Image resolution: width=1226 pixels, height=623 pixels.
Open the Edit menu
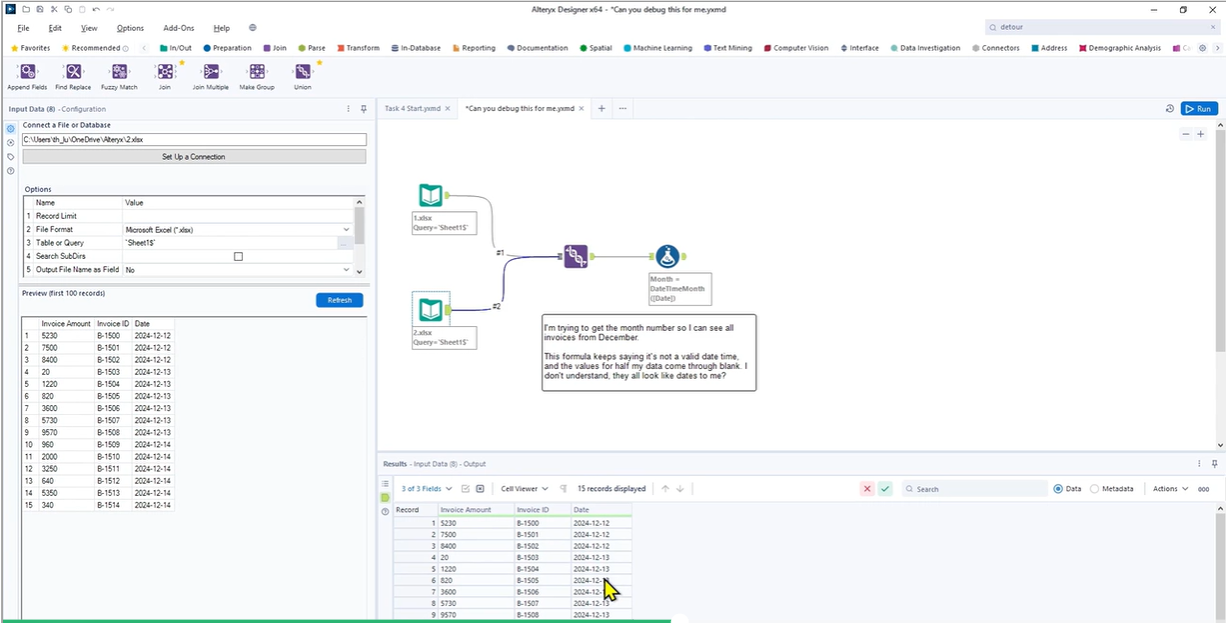click(55, 28)
